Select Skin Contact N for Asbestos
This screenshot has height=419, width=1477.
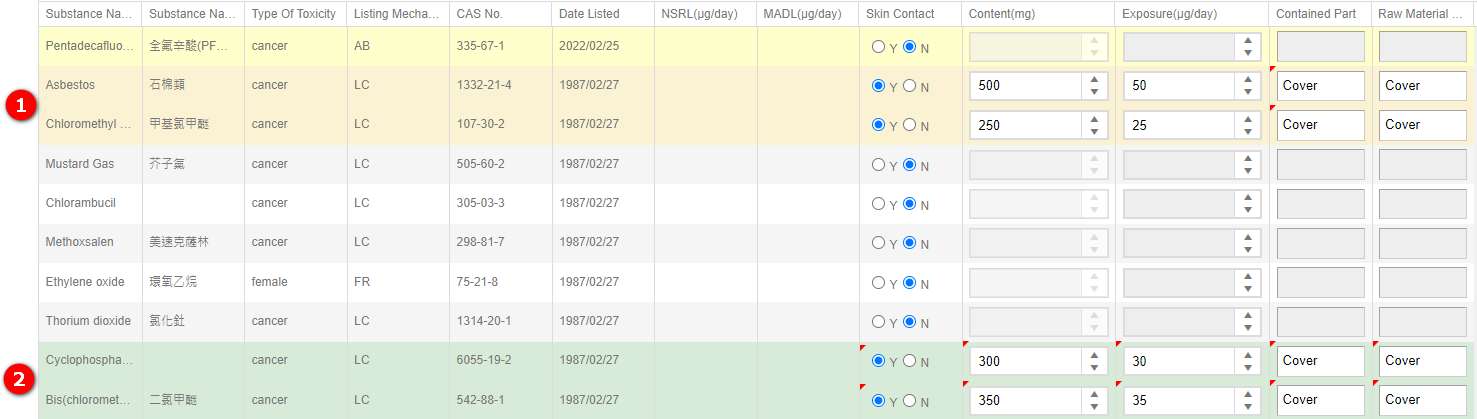click(x=909, y=86)
